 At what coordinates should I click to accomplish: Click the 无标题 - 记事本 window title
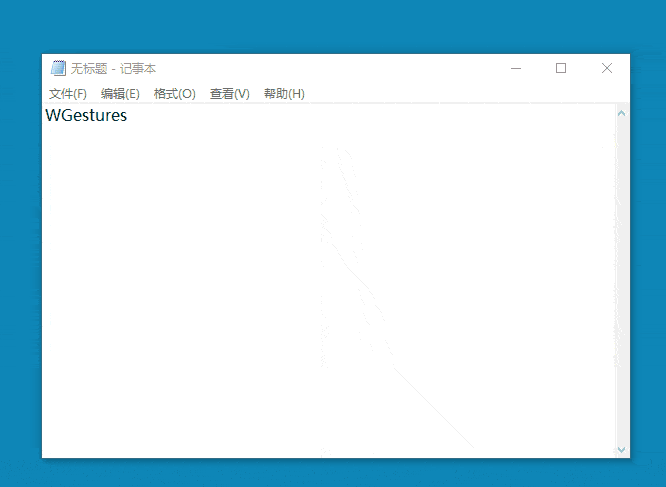[113, 68]
